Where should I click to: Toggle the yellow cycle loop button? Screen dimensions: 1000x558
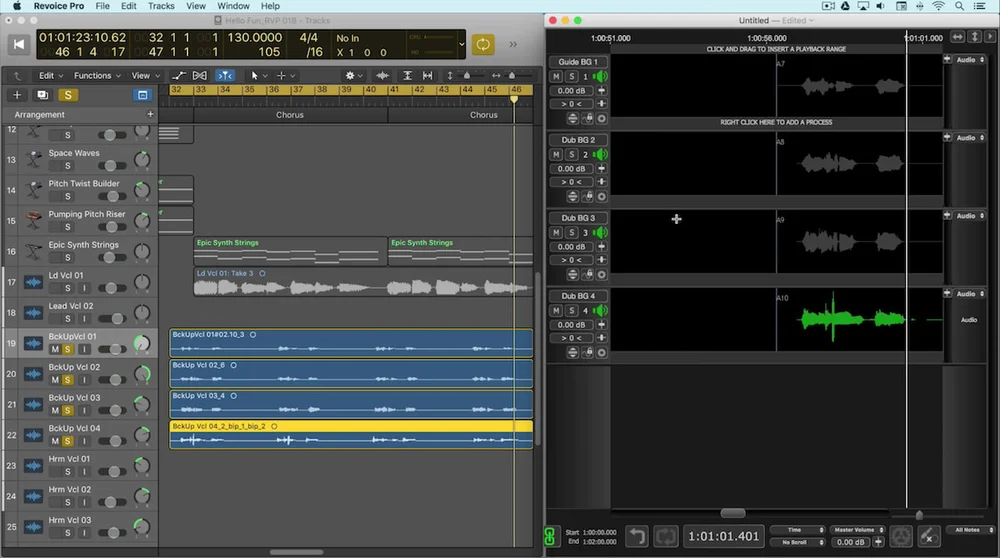[x=483, y=44]
